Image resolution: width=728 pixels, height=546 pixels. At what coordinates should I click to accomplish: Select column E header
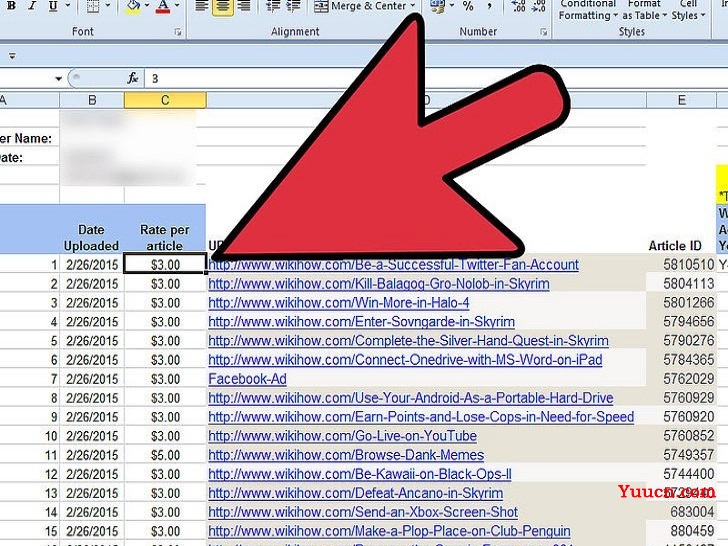681,100
